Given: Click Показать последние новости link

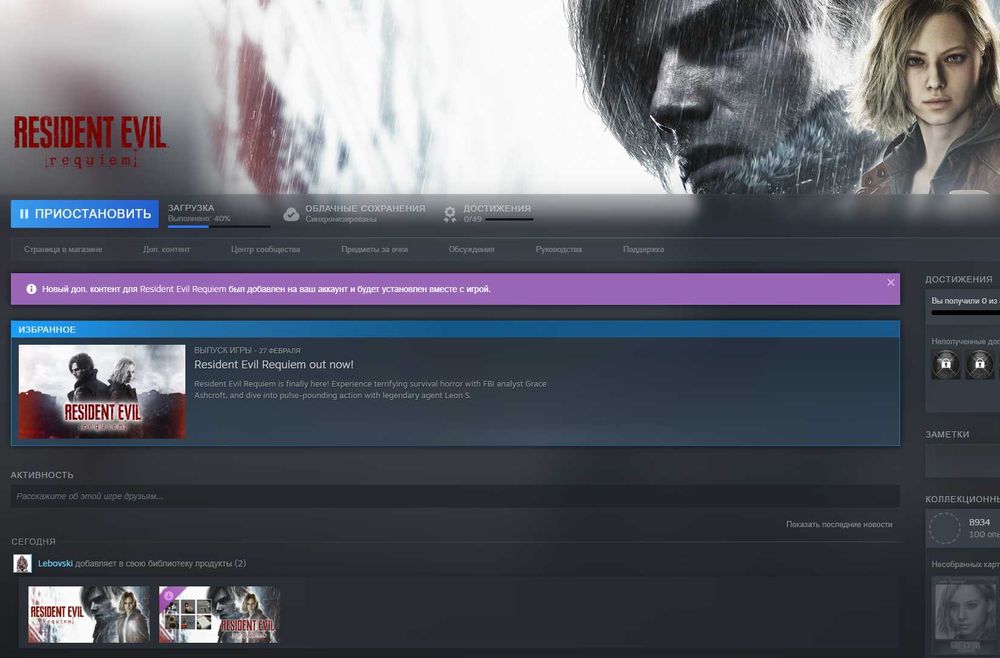Looking at the screenshot, I should (839, 524).
